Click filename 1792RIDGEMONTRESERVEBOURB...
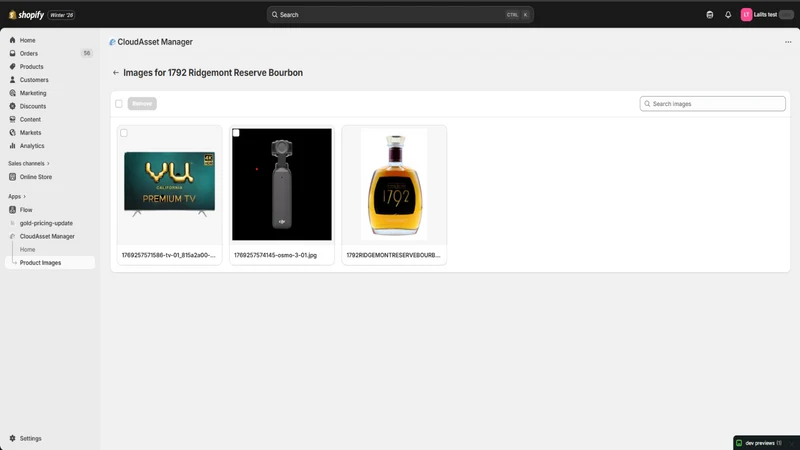 tap(393, 255)
